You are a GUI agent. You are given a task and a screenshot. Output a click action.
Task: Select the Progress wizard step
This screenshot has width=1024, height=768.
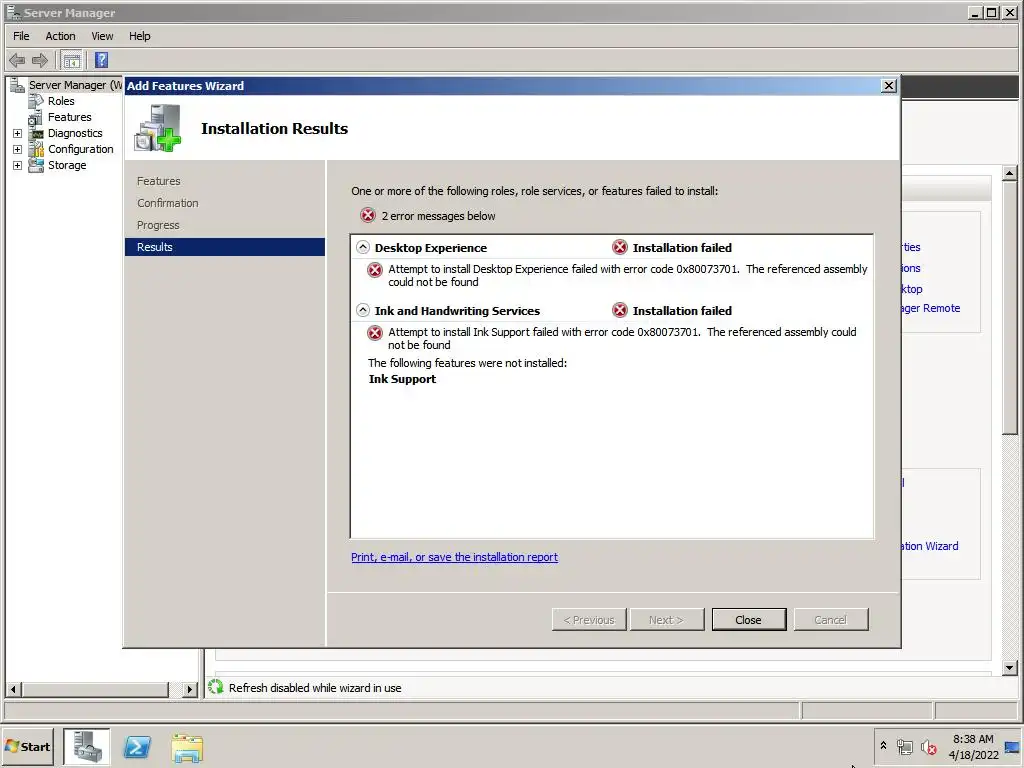click(158, 225)
